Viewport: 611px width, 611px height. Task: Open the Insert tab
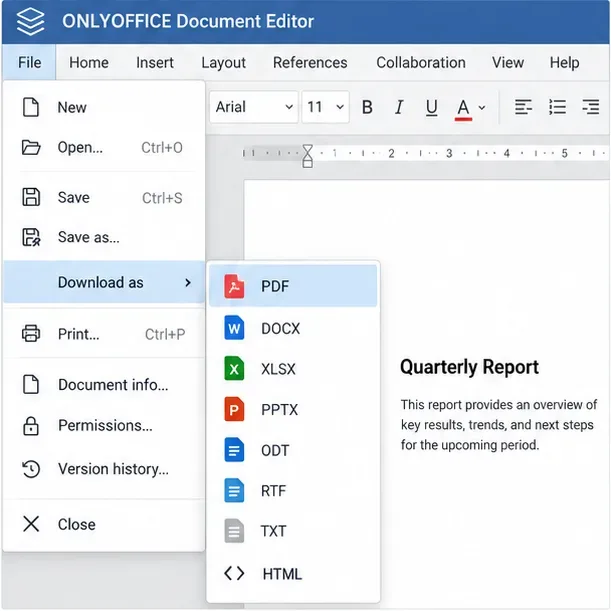155,62
